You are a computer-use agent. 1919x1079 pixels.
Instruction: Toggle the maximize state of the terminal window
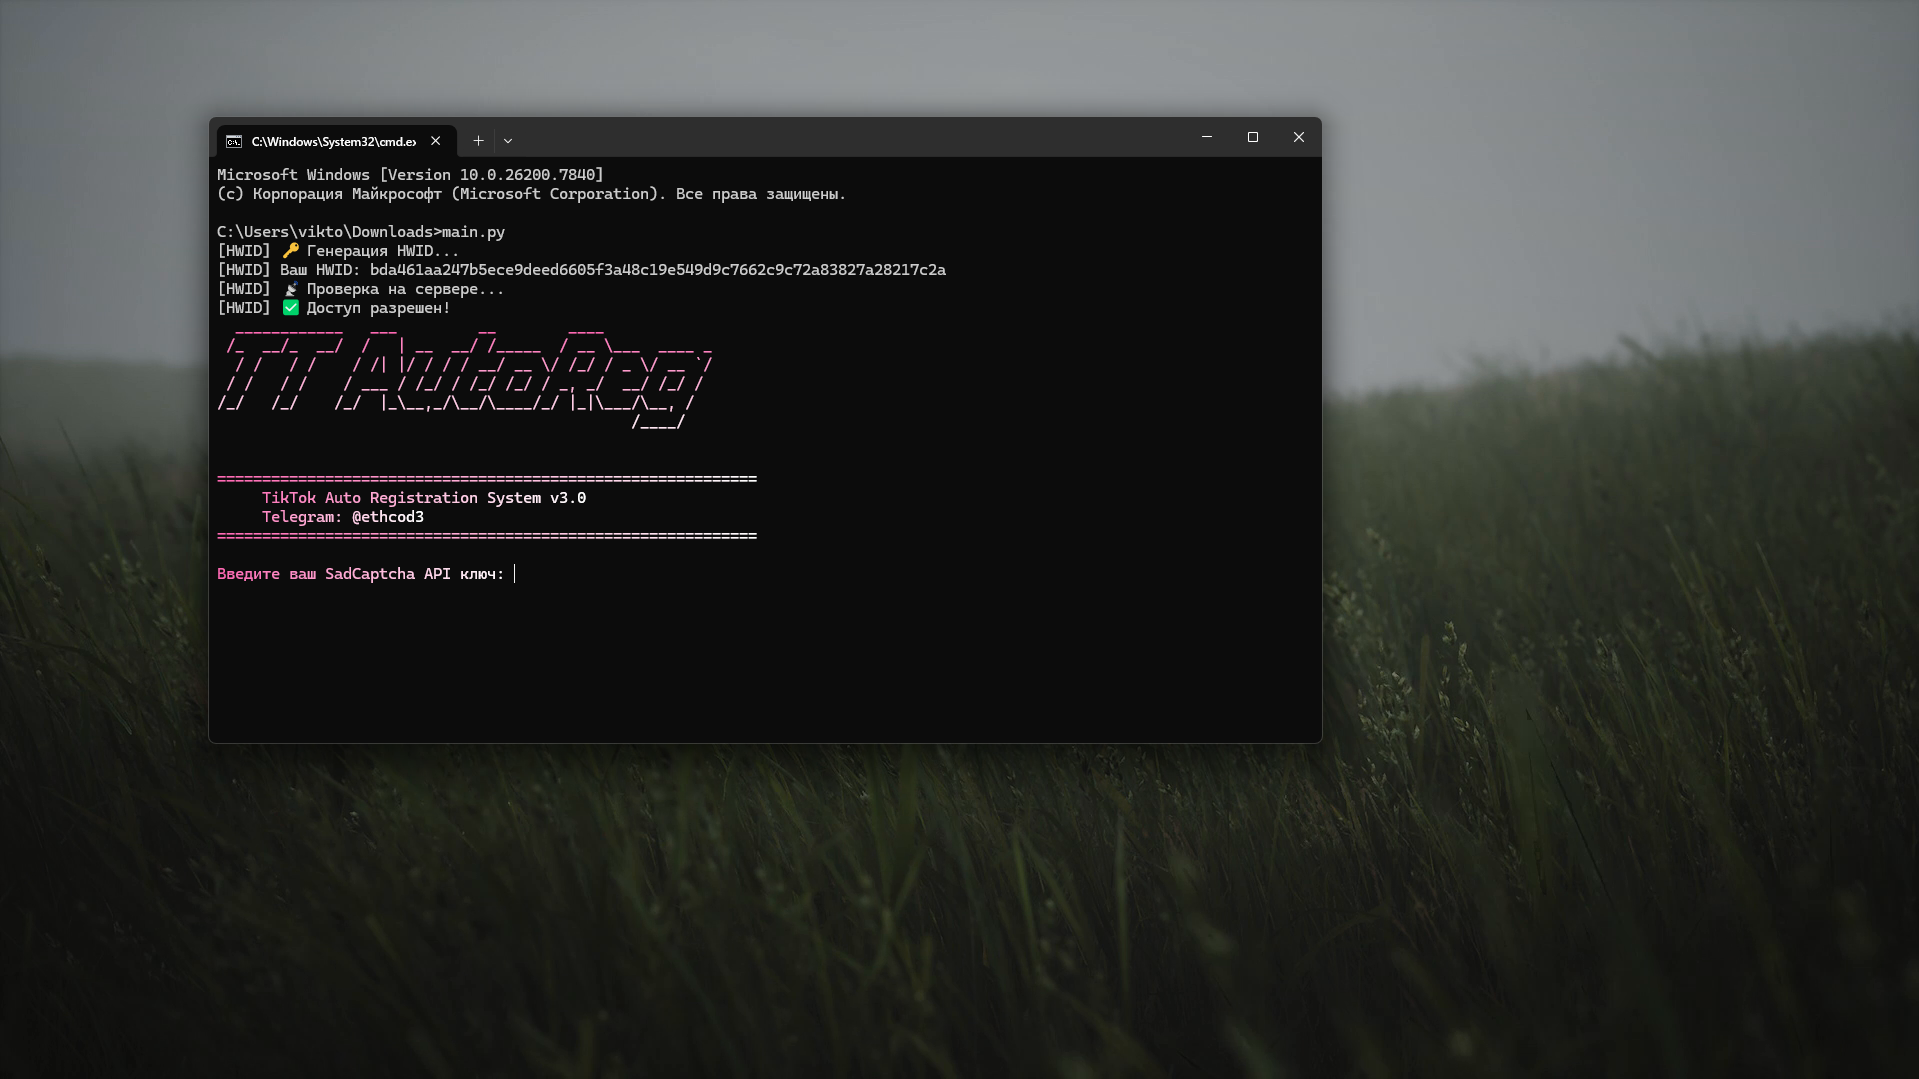tap(1252, 137)
